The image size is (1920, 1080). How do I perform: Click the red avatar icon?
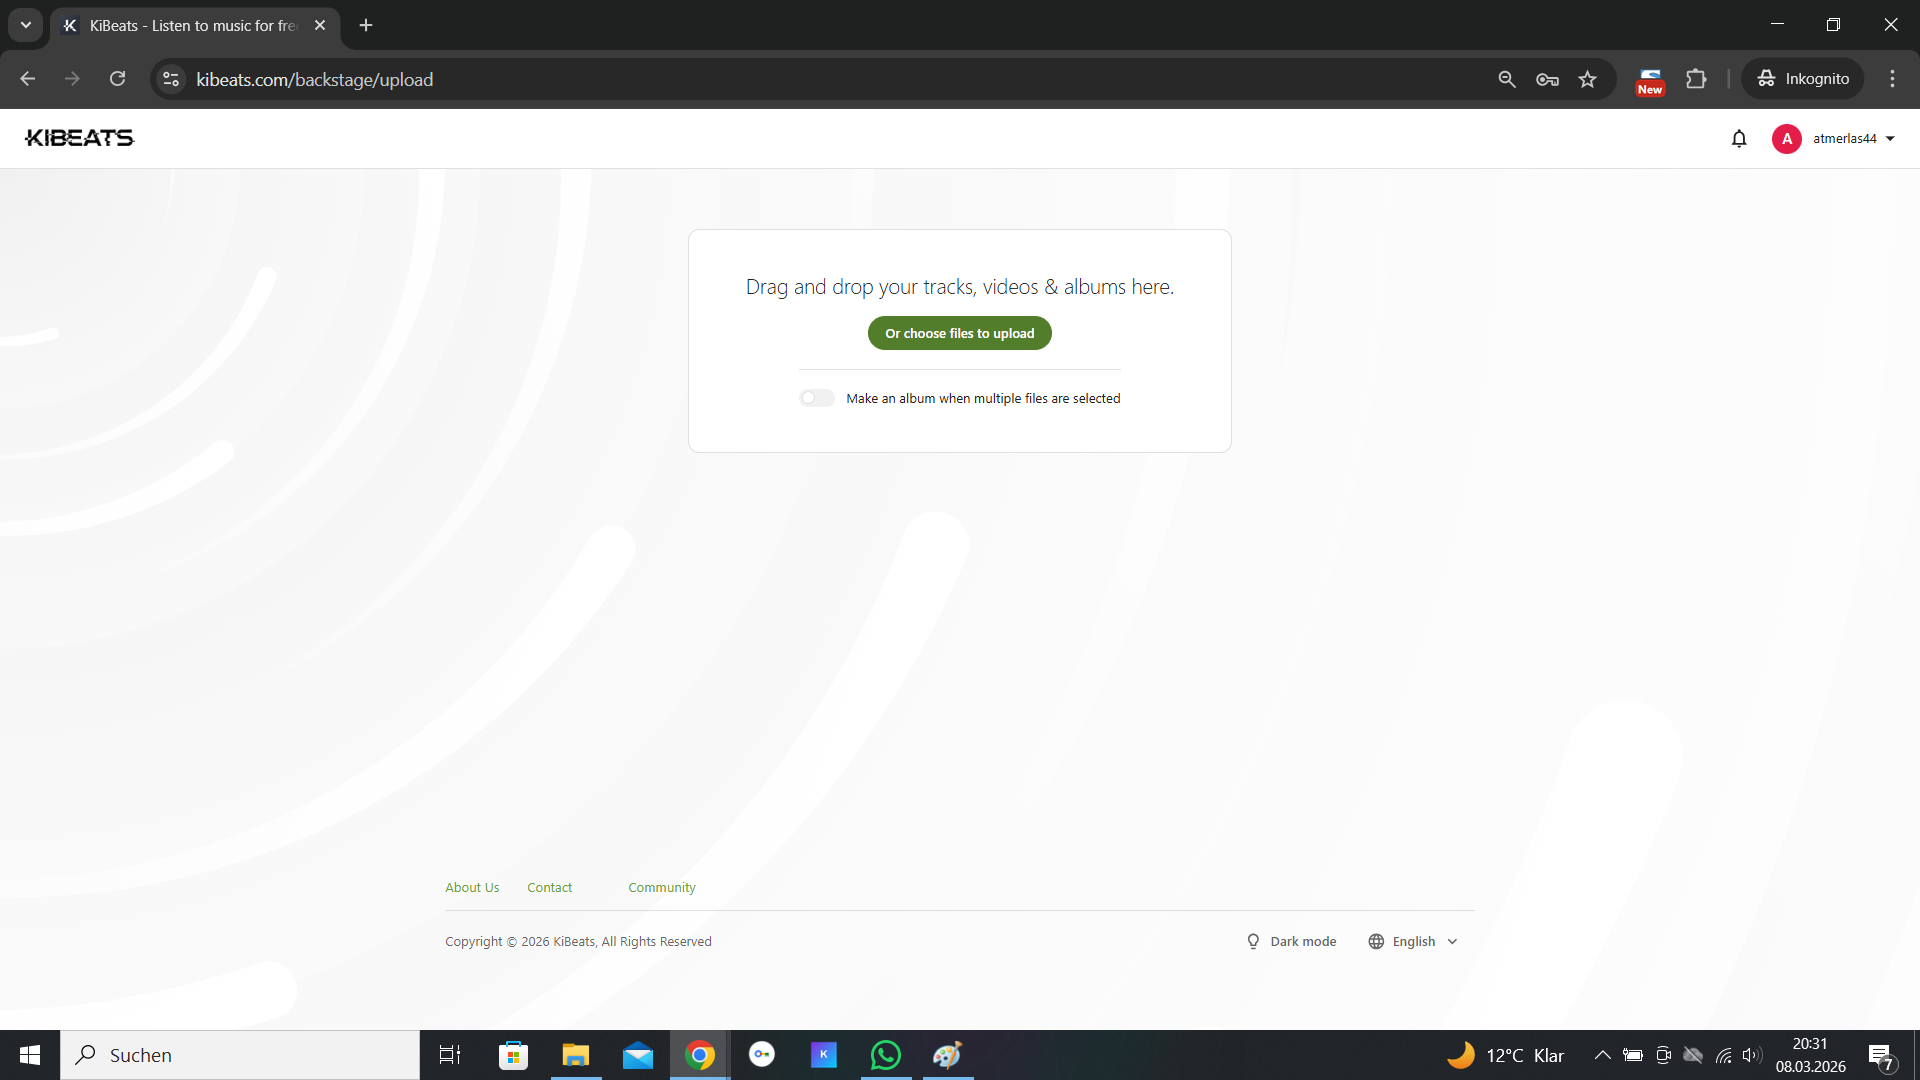(x=1786, y=139)
